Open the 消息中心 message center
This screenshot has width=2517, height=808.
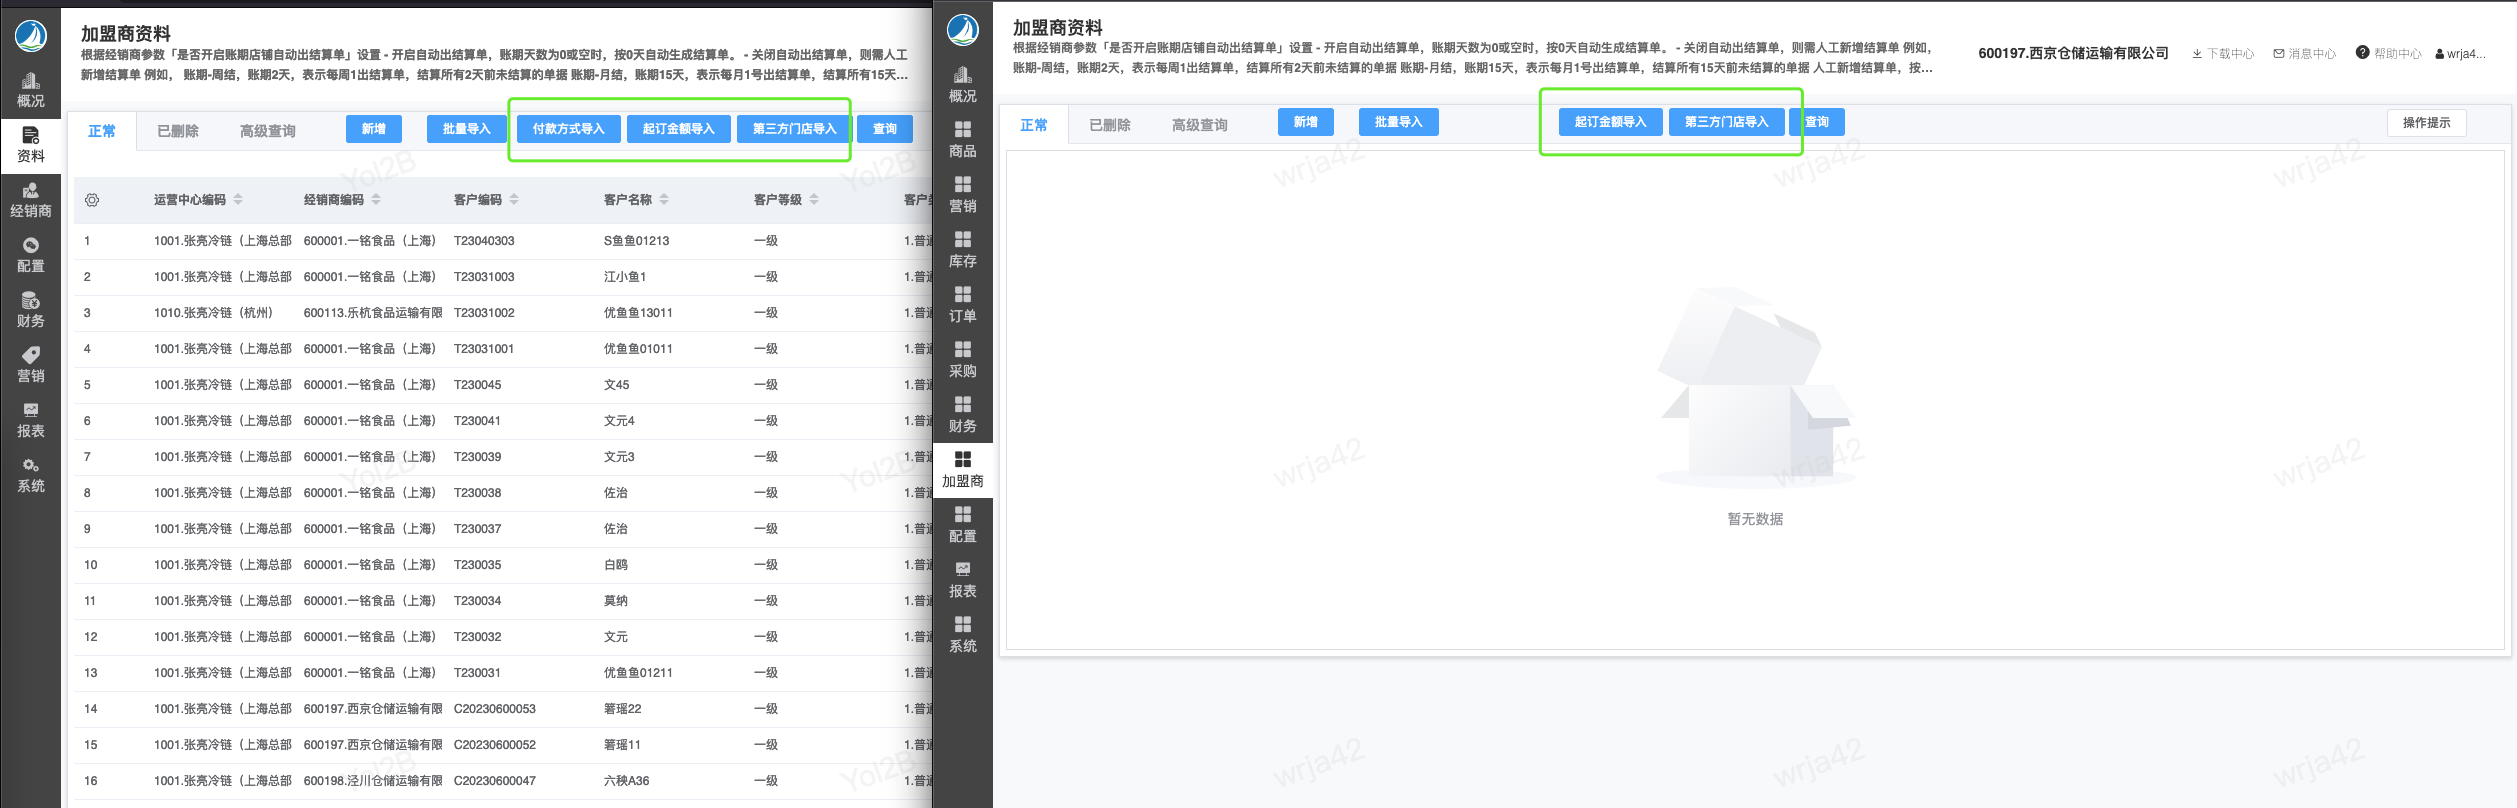(2304, 54)
